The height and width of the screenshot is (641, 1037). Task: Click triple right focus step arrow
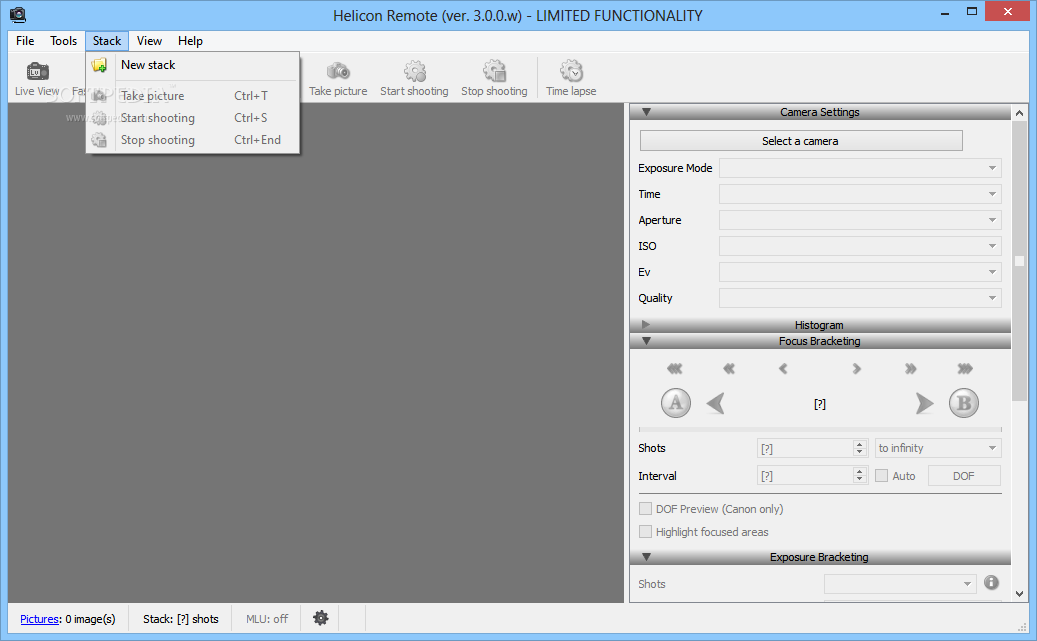click(x=965, y=368)
